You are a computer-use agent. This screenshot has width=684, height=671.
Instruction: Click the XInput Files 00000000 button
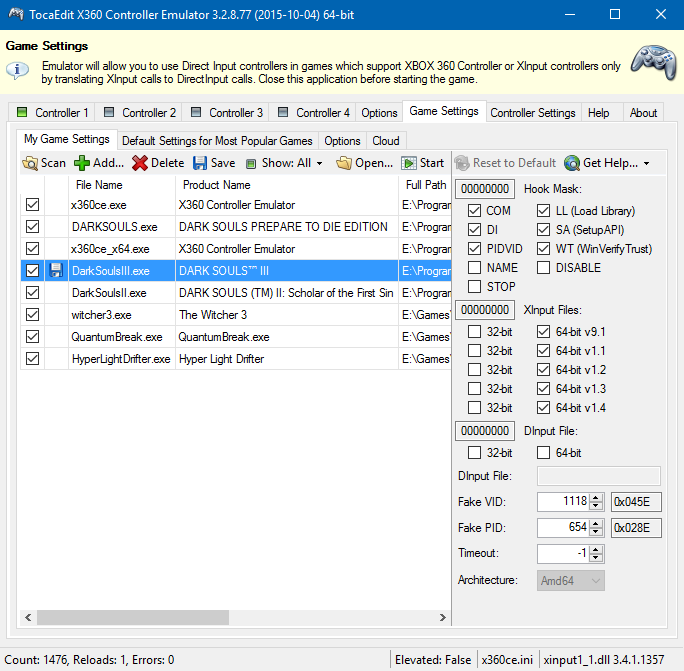point(485,310)
